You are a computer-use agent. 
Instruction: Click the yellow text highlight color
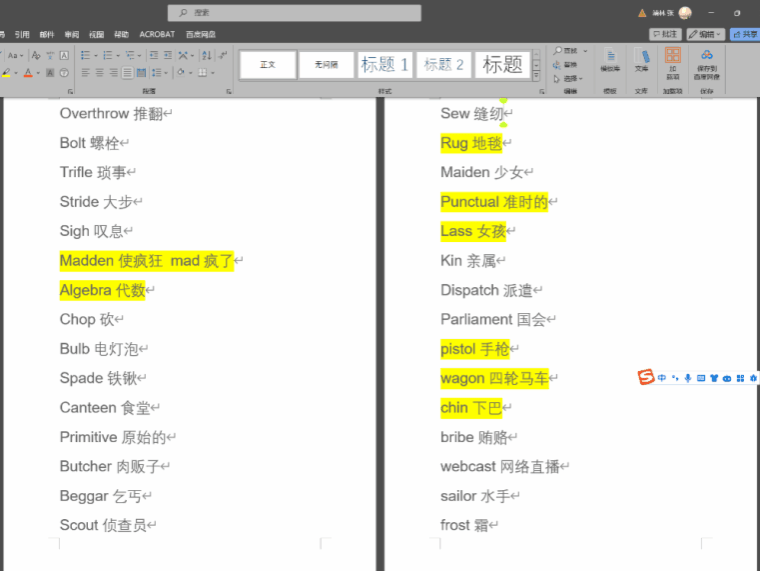5,74
